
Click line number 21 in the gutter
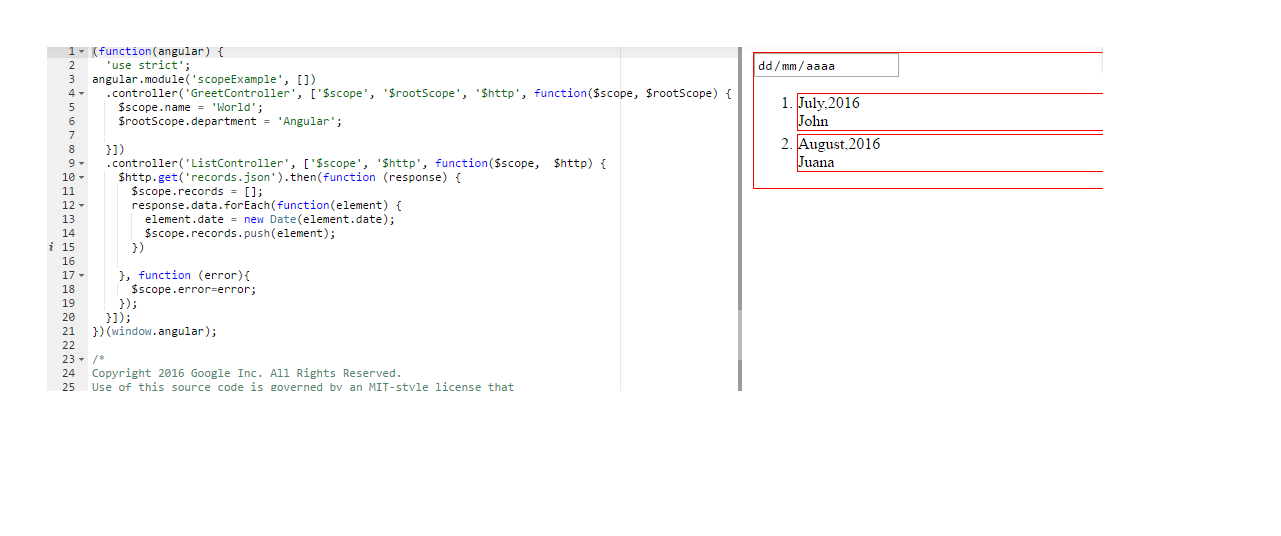(68, 331)
